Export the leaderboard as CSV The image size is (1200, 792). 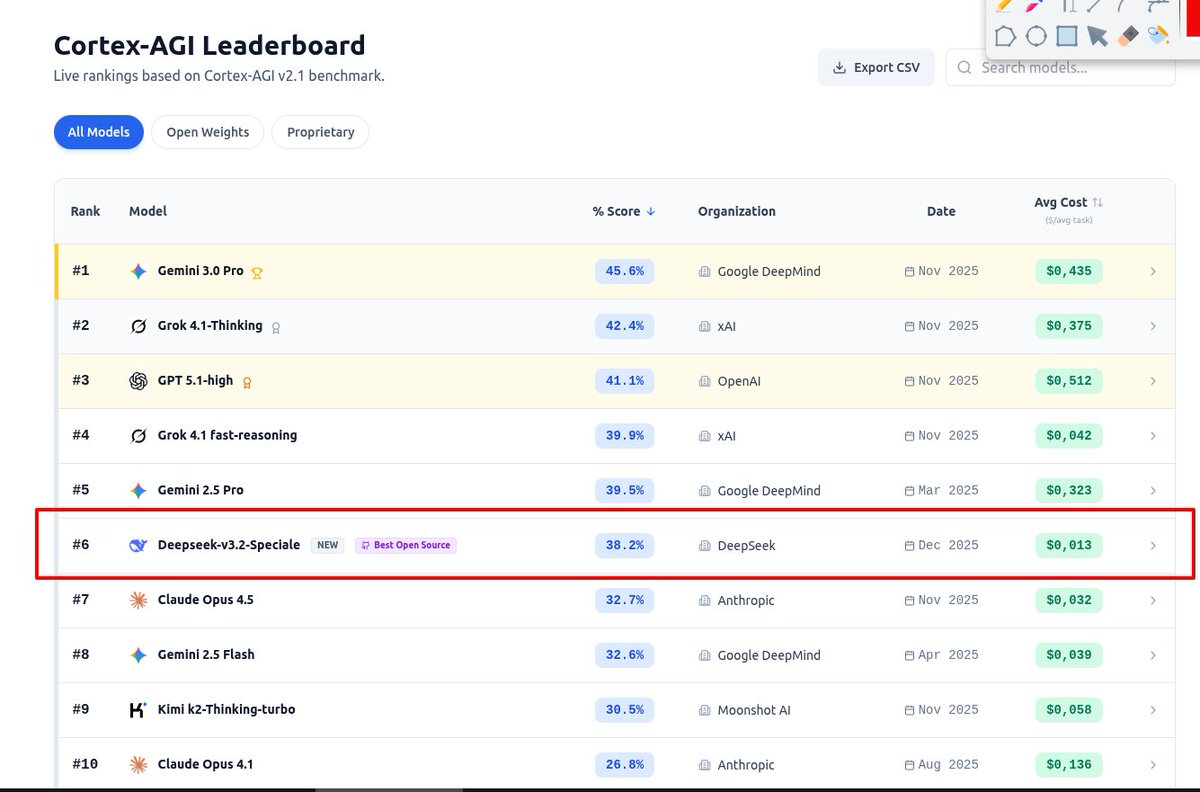[x=876, y=68]
